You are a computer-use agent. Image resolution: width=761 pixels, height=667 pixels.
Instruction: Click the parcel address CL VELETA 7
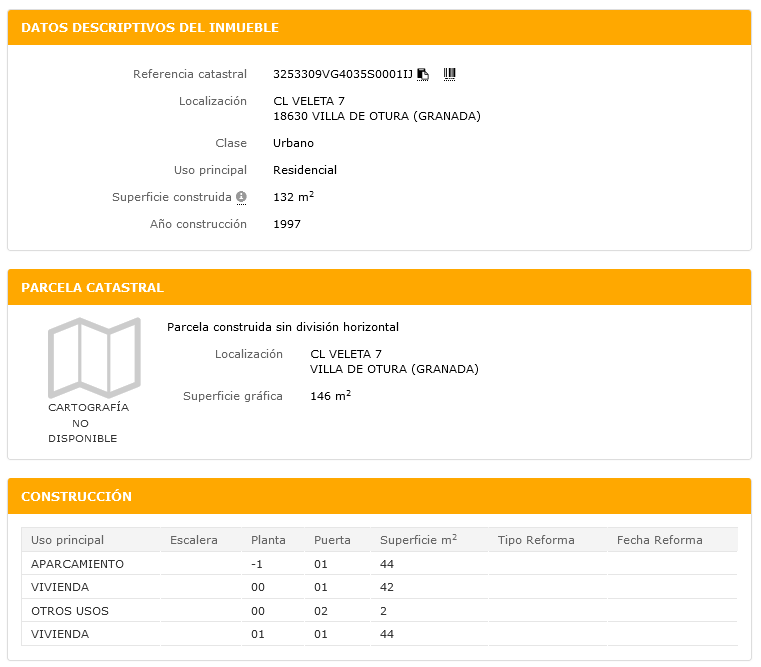pyautogui.click(x=346, y=354)
